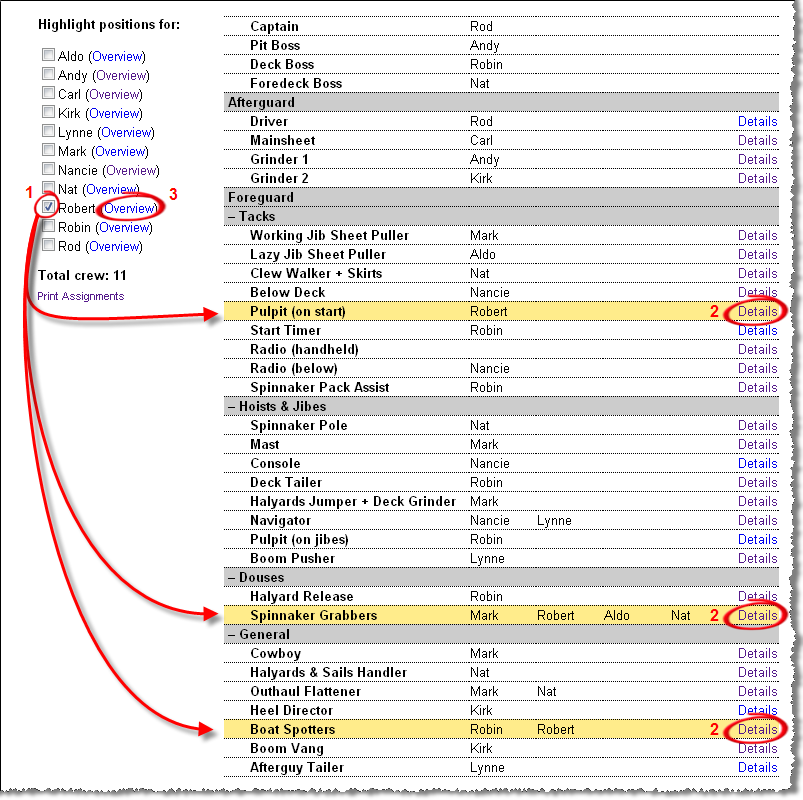
Task: View Details for Boat Spotters
Action: coord(757,729)
